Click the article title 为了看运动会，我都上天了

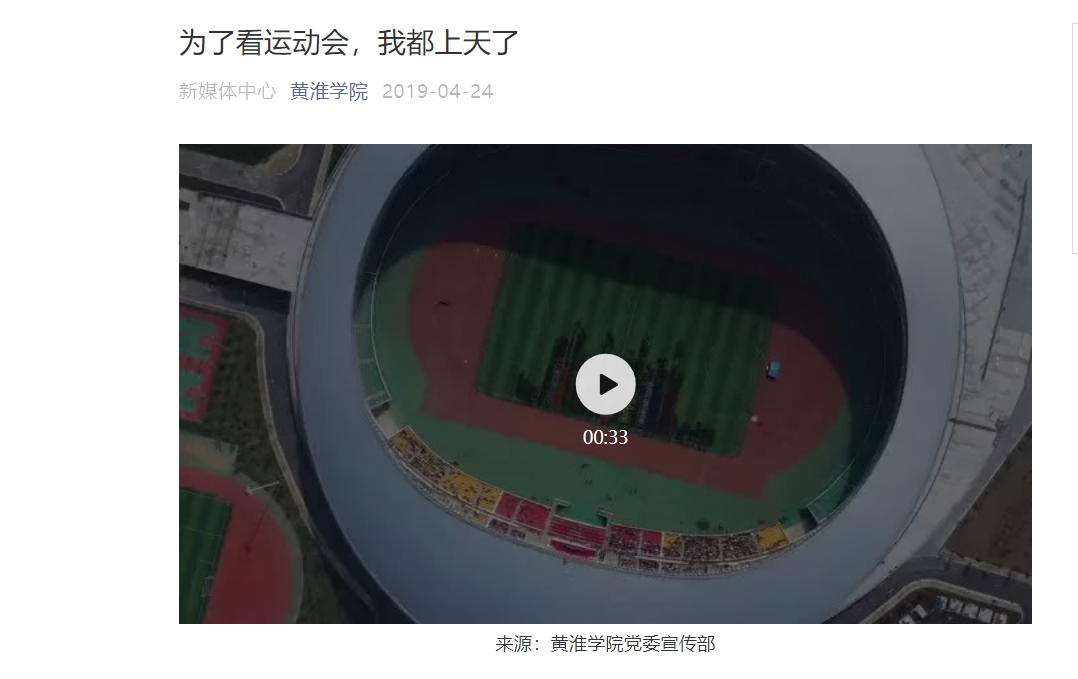(348, 43)
